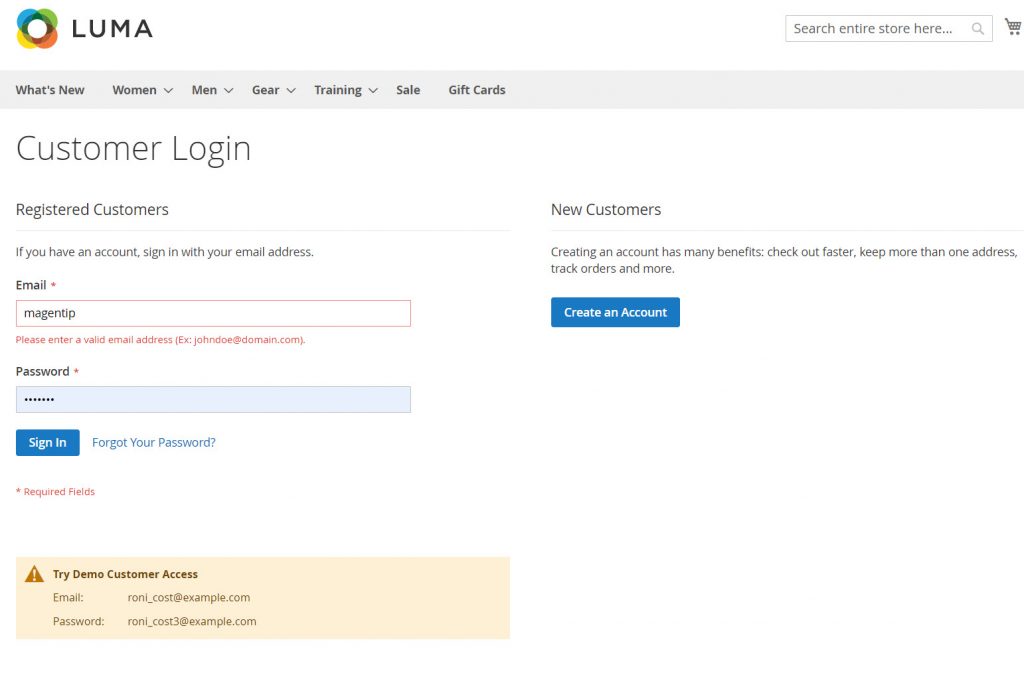Click the Required Fields asterisk note
The height and width of the screenshot is (679, 1024).
(x=55, y=491)
